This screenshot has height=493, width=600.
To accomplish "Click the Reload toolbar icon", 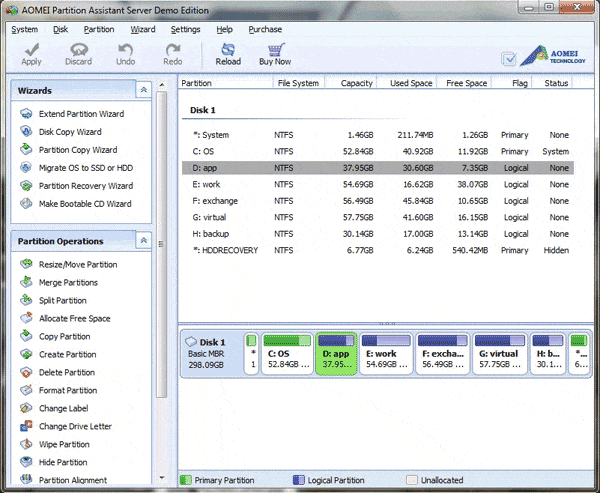I will point(228,49).
